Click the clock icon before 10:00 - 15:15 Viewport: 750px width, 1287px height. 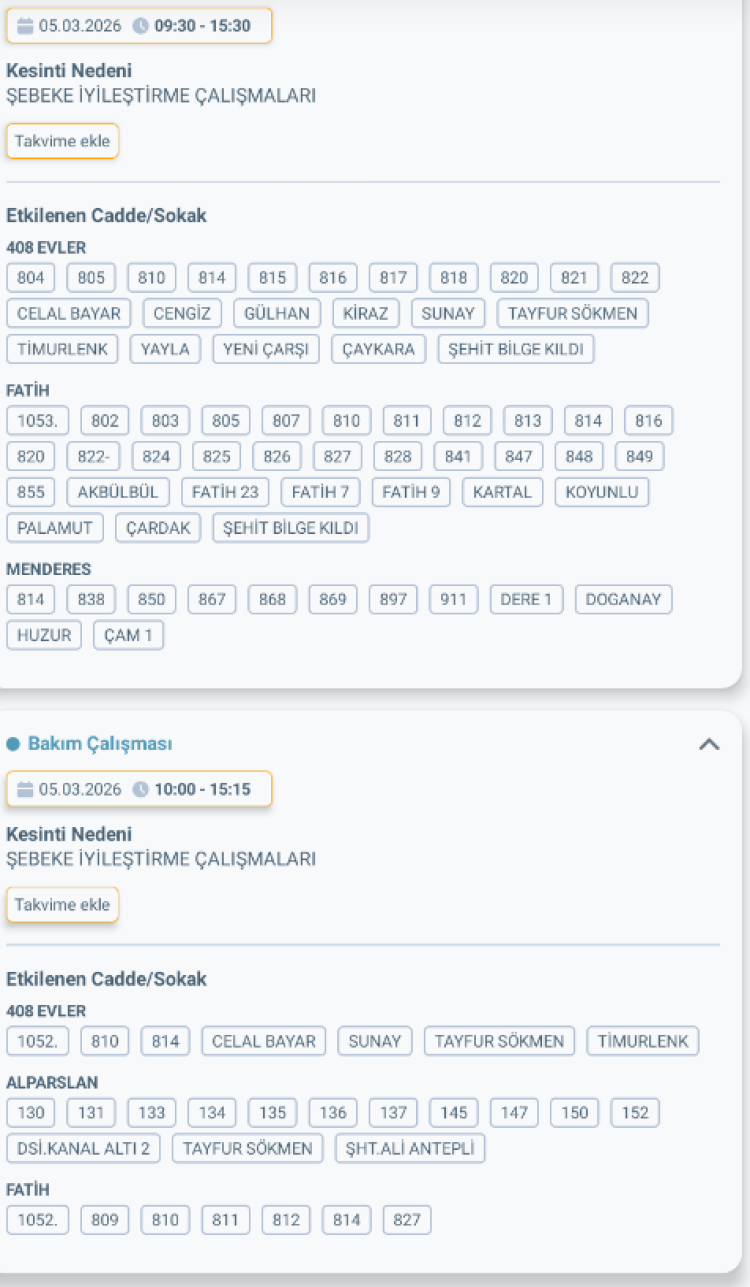141,790
